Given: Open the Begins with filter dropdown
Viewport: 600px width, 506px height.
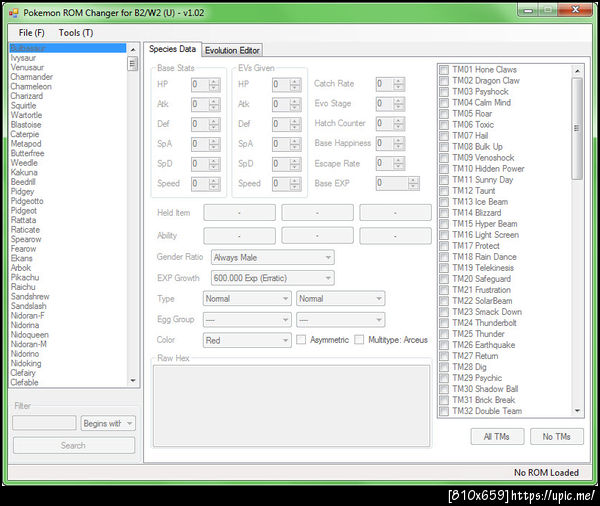Looking at the screenshot, I should click(x=108, y=423).
